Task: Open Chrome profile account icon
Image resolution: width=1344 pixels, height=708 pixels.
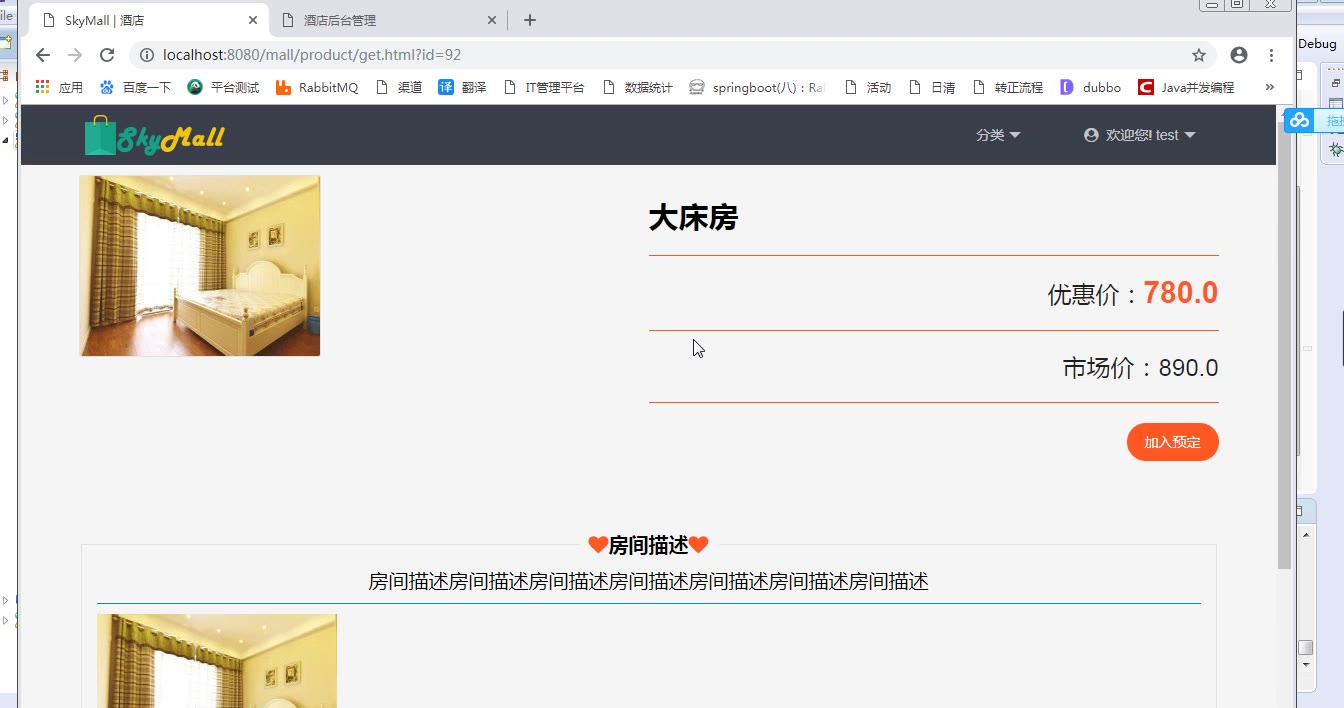Action: pyautogui.click(x=1239, y=55)
